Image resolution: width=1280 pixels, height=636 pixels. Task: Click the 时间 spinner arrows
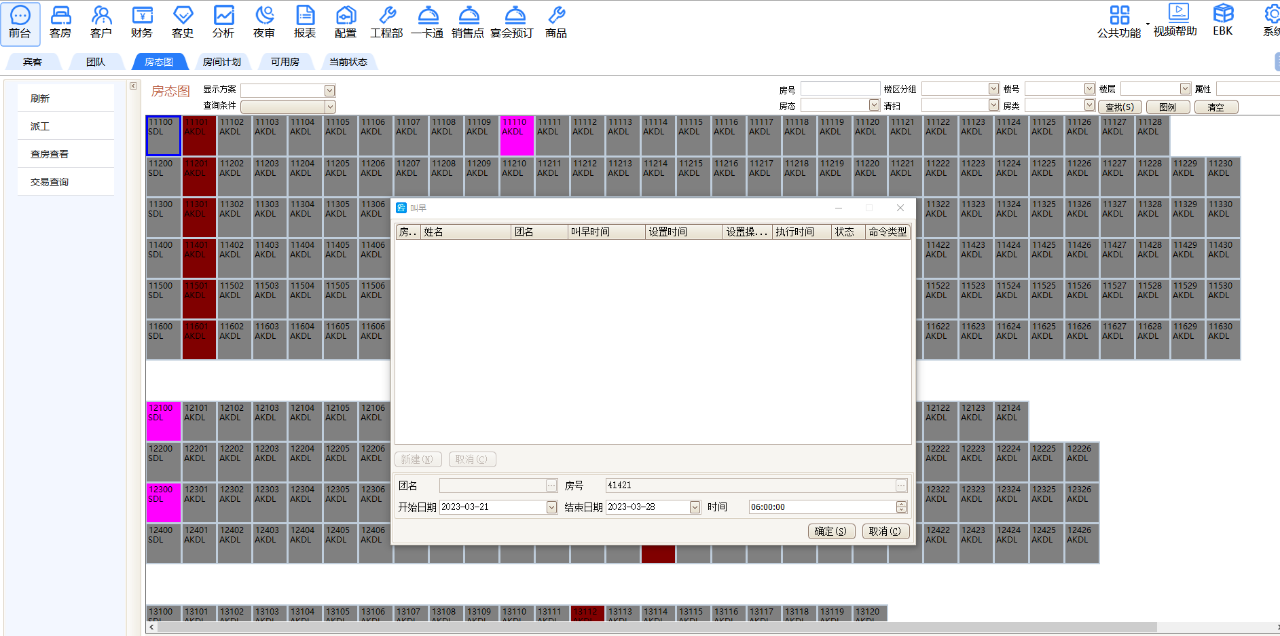(x=901, y=508)
